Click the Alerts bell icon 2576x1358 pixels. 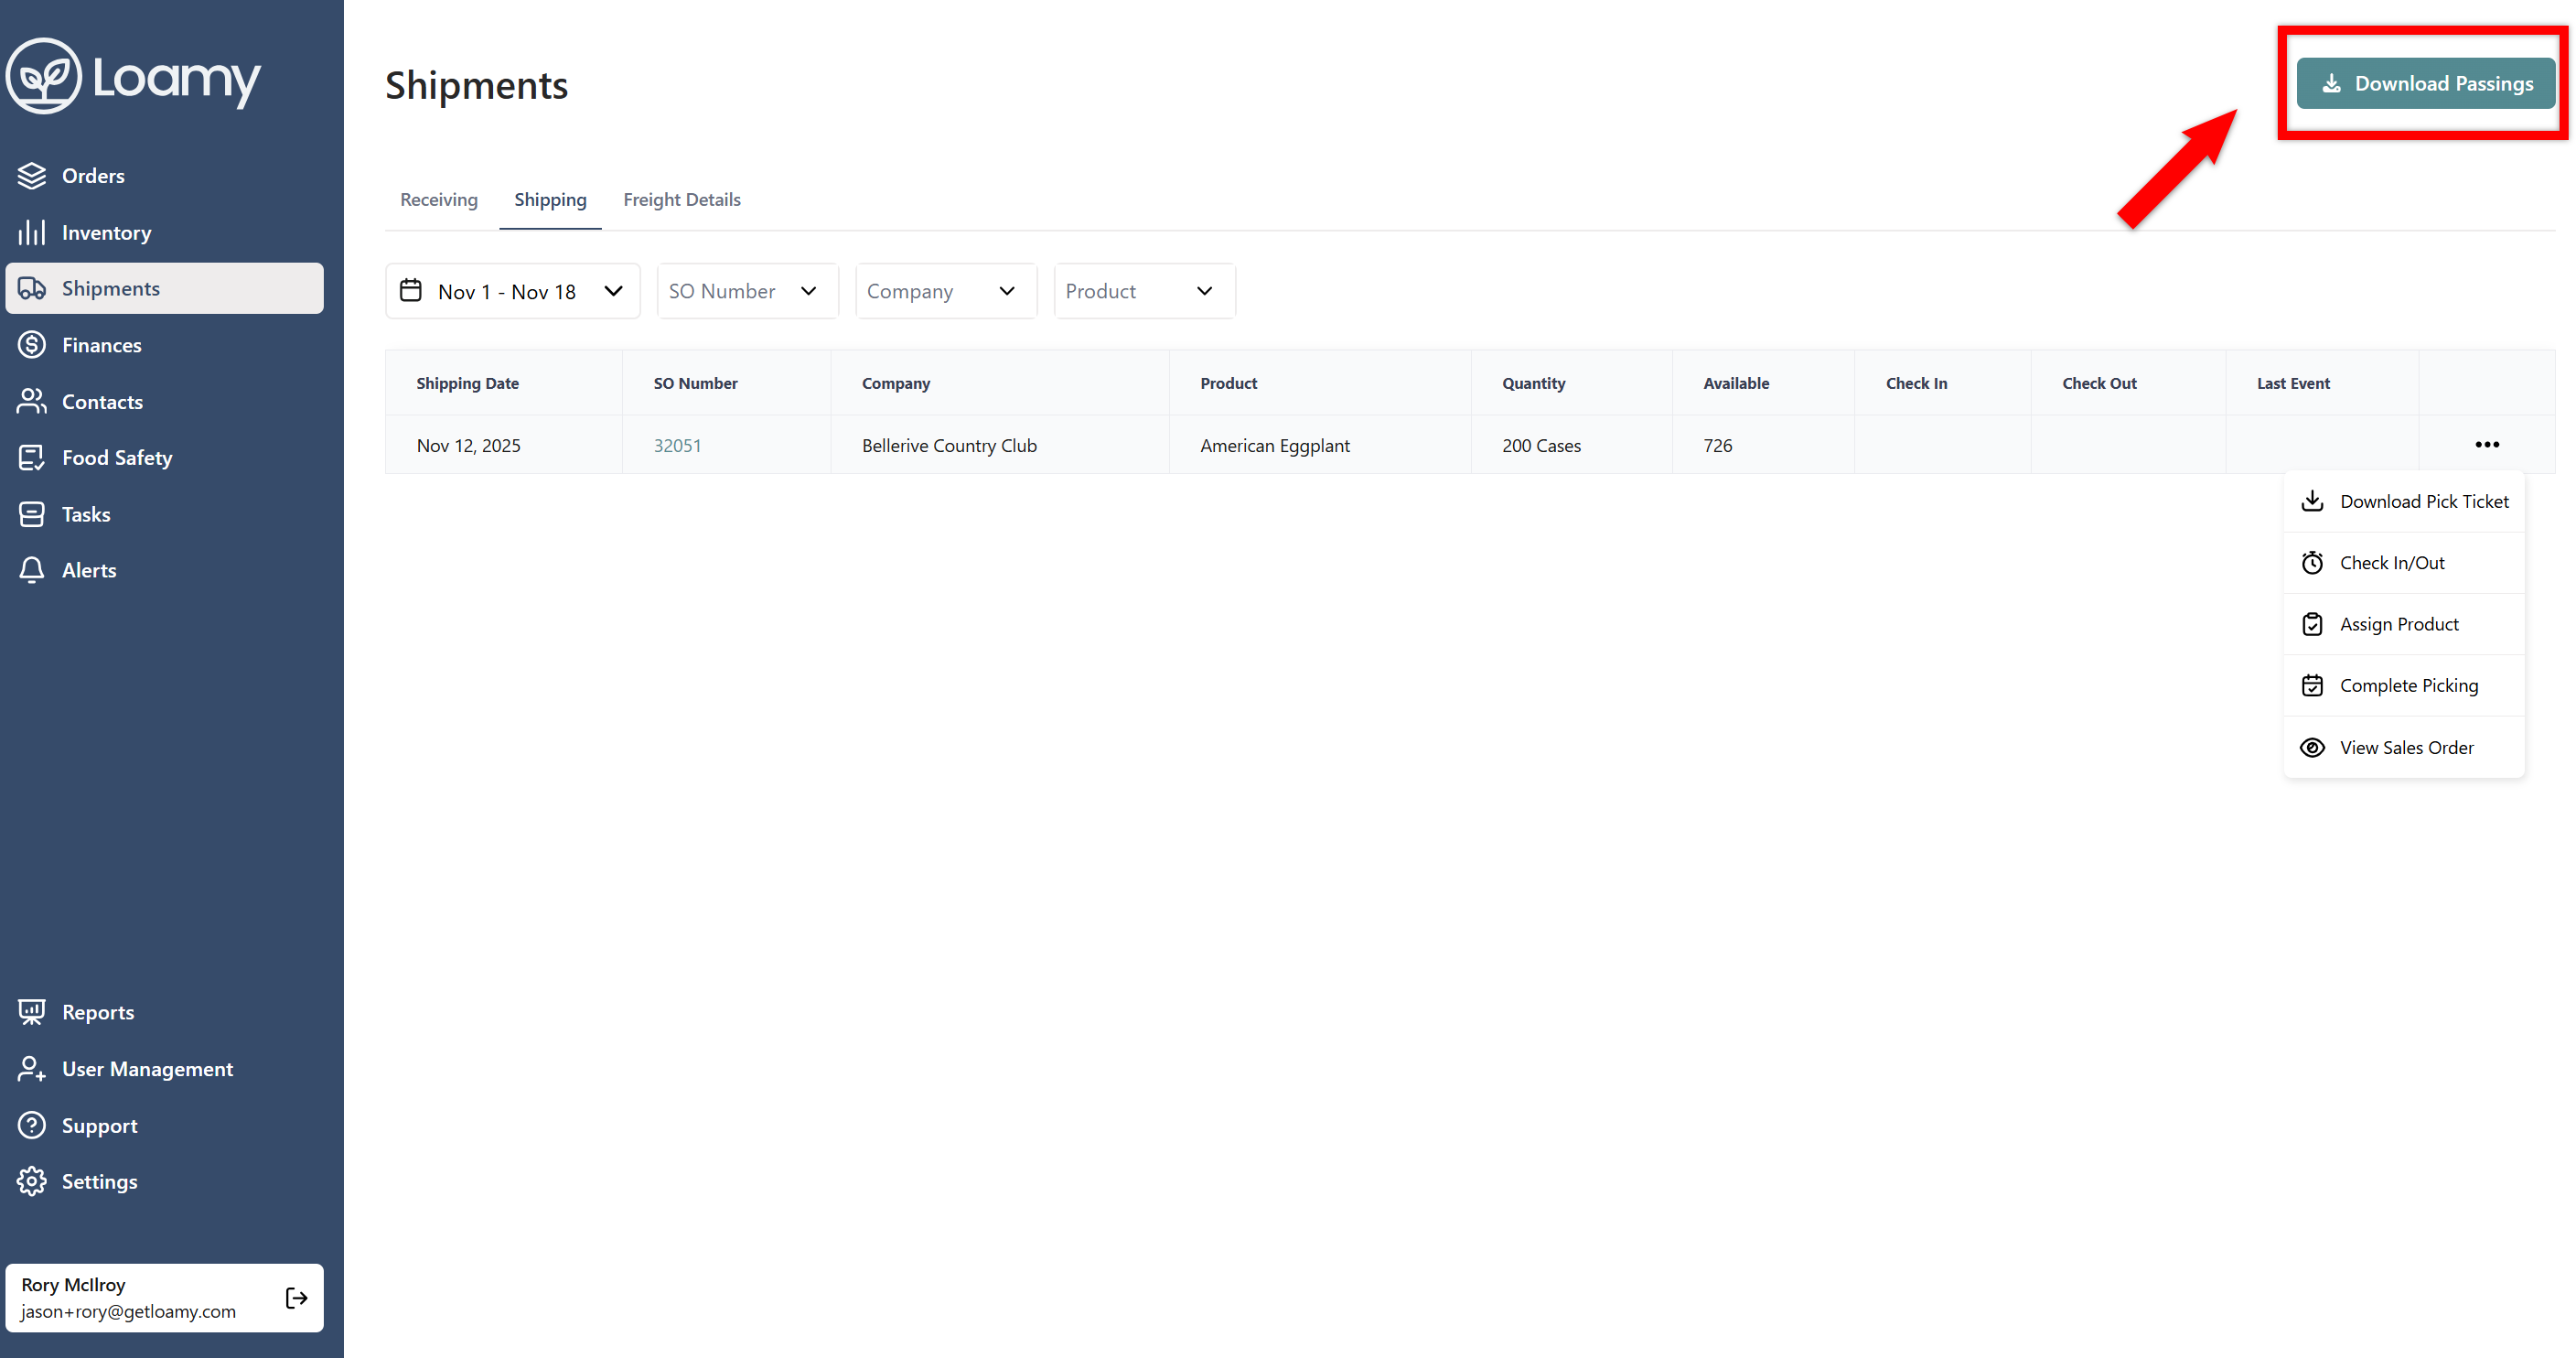[32, 570]
